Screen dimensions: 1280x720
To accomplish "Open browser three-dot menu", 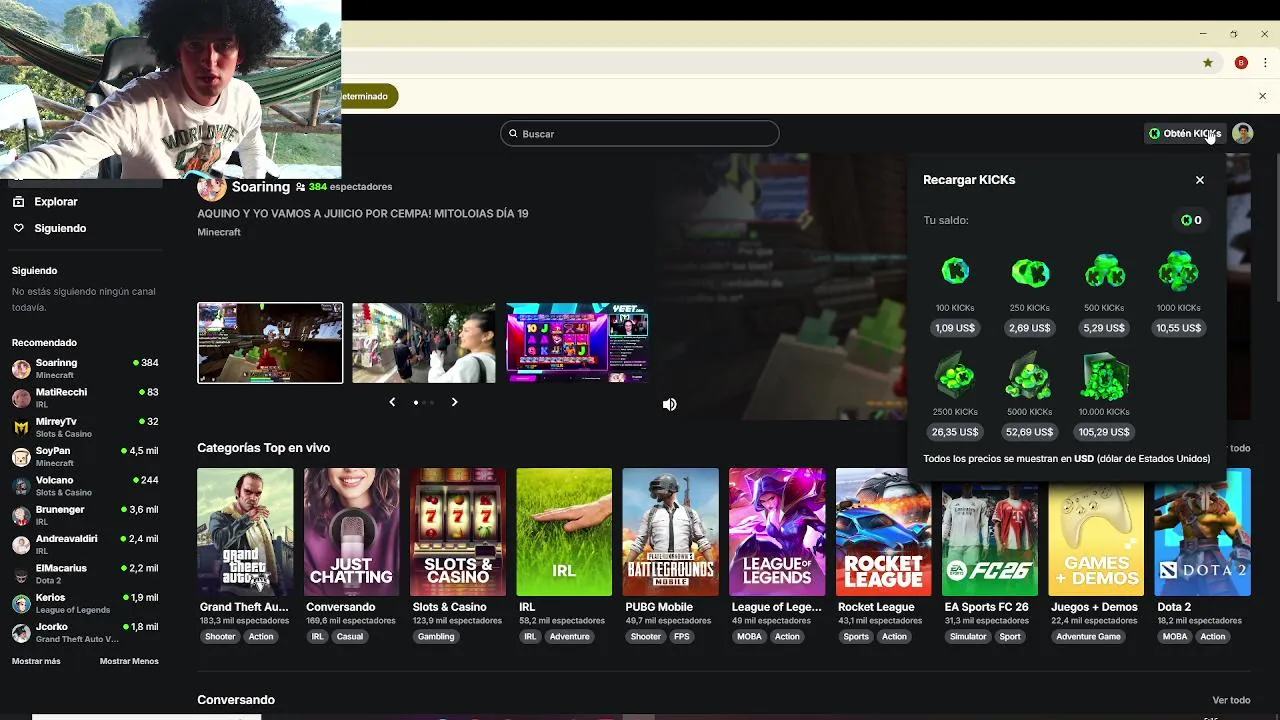I will [x=1266, y=63].
